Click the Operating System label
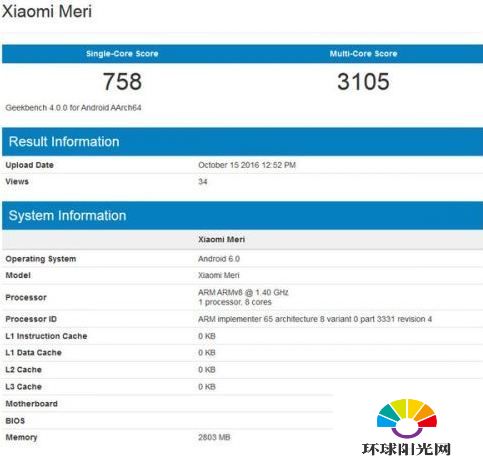The image size is (483, 465). click(x=41, y=259)
